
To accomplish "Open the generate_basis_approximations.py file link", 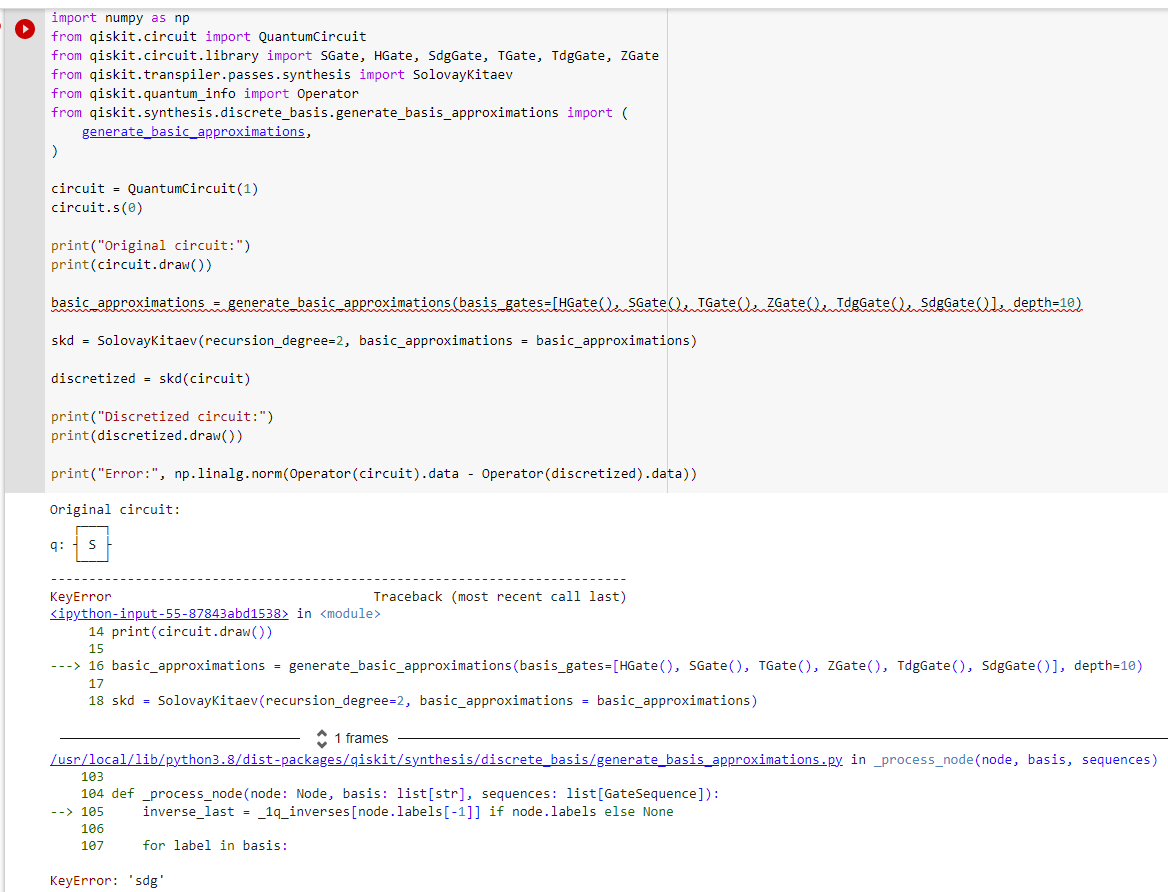I will (x=444, y=759).
